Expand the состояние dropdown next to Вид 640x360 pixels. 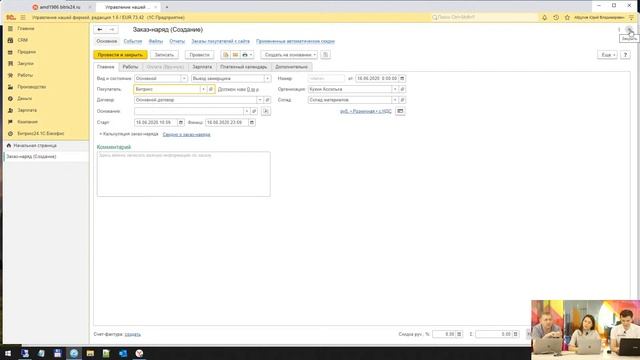(267, 78)
